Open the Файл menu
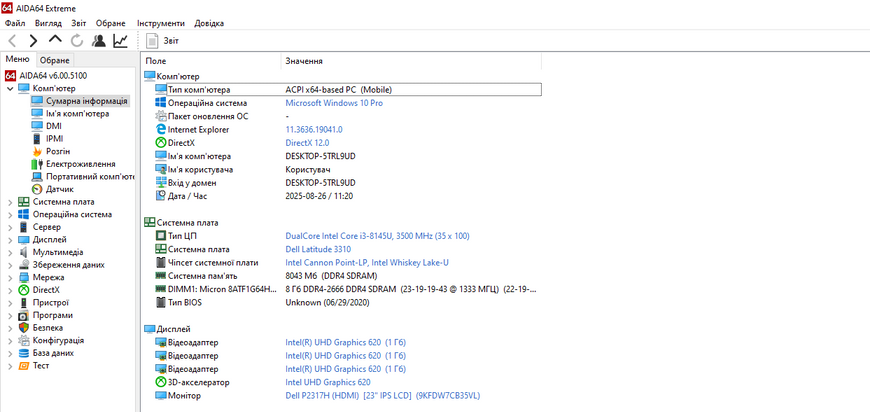The width and height of the screenshot is (870, 412). point(15,23)
